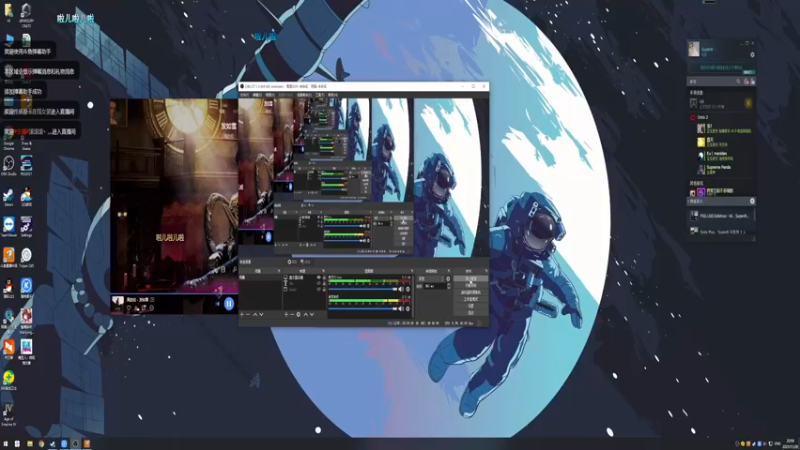Toggle visibility eye of first source

point(319,278)
